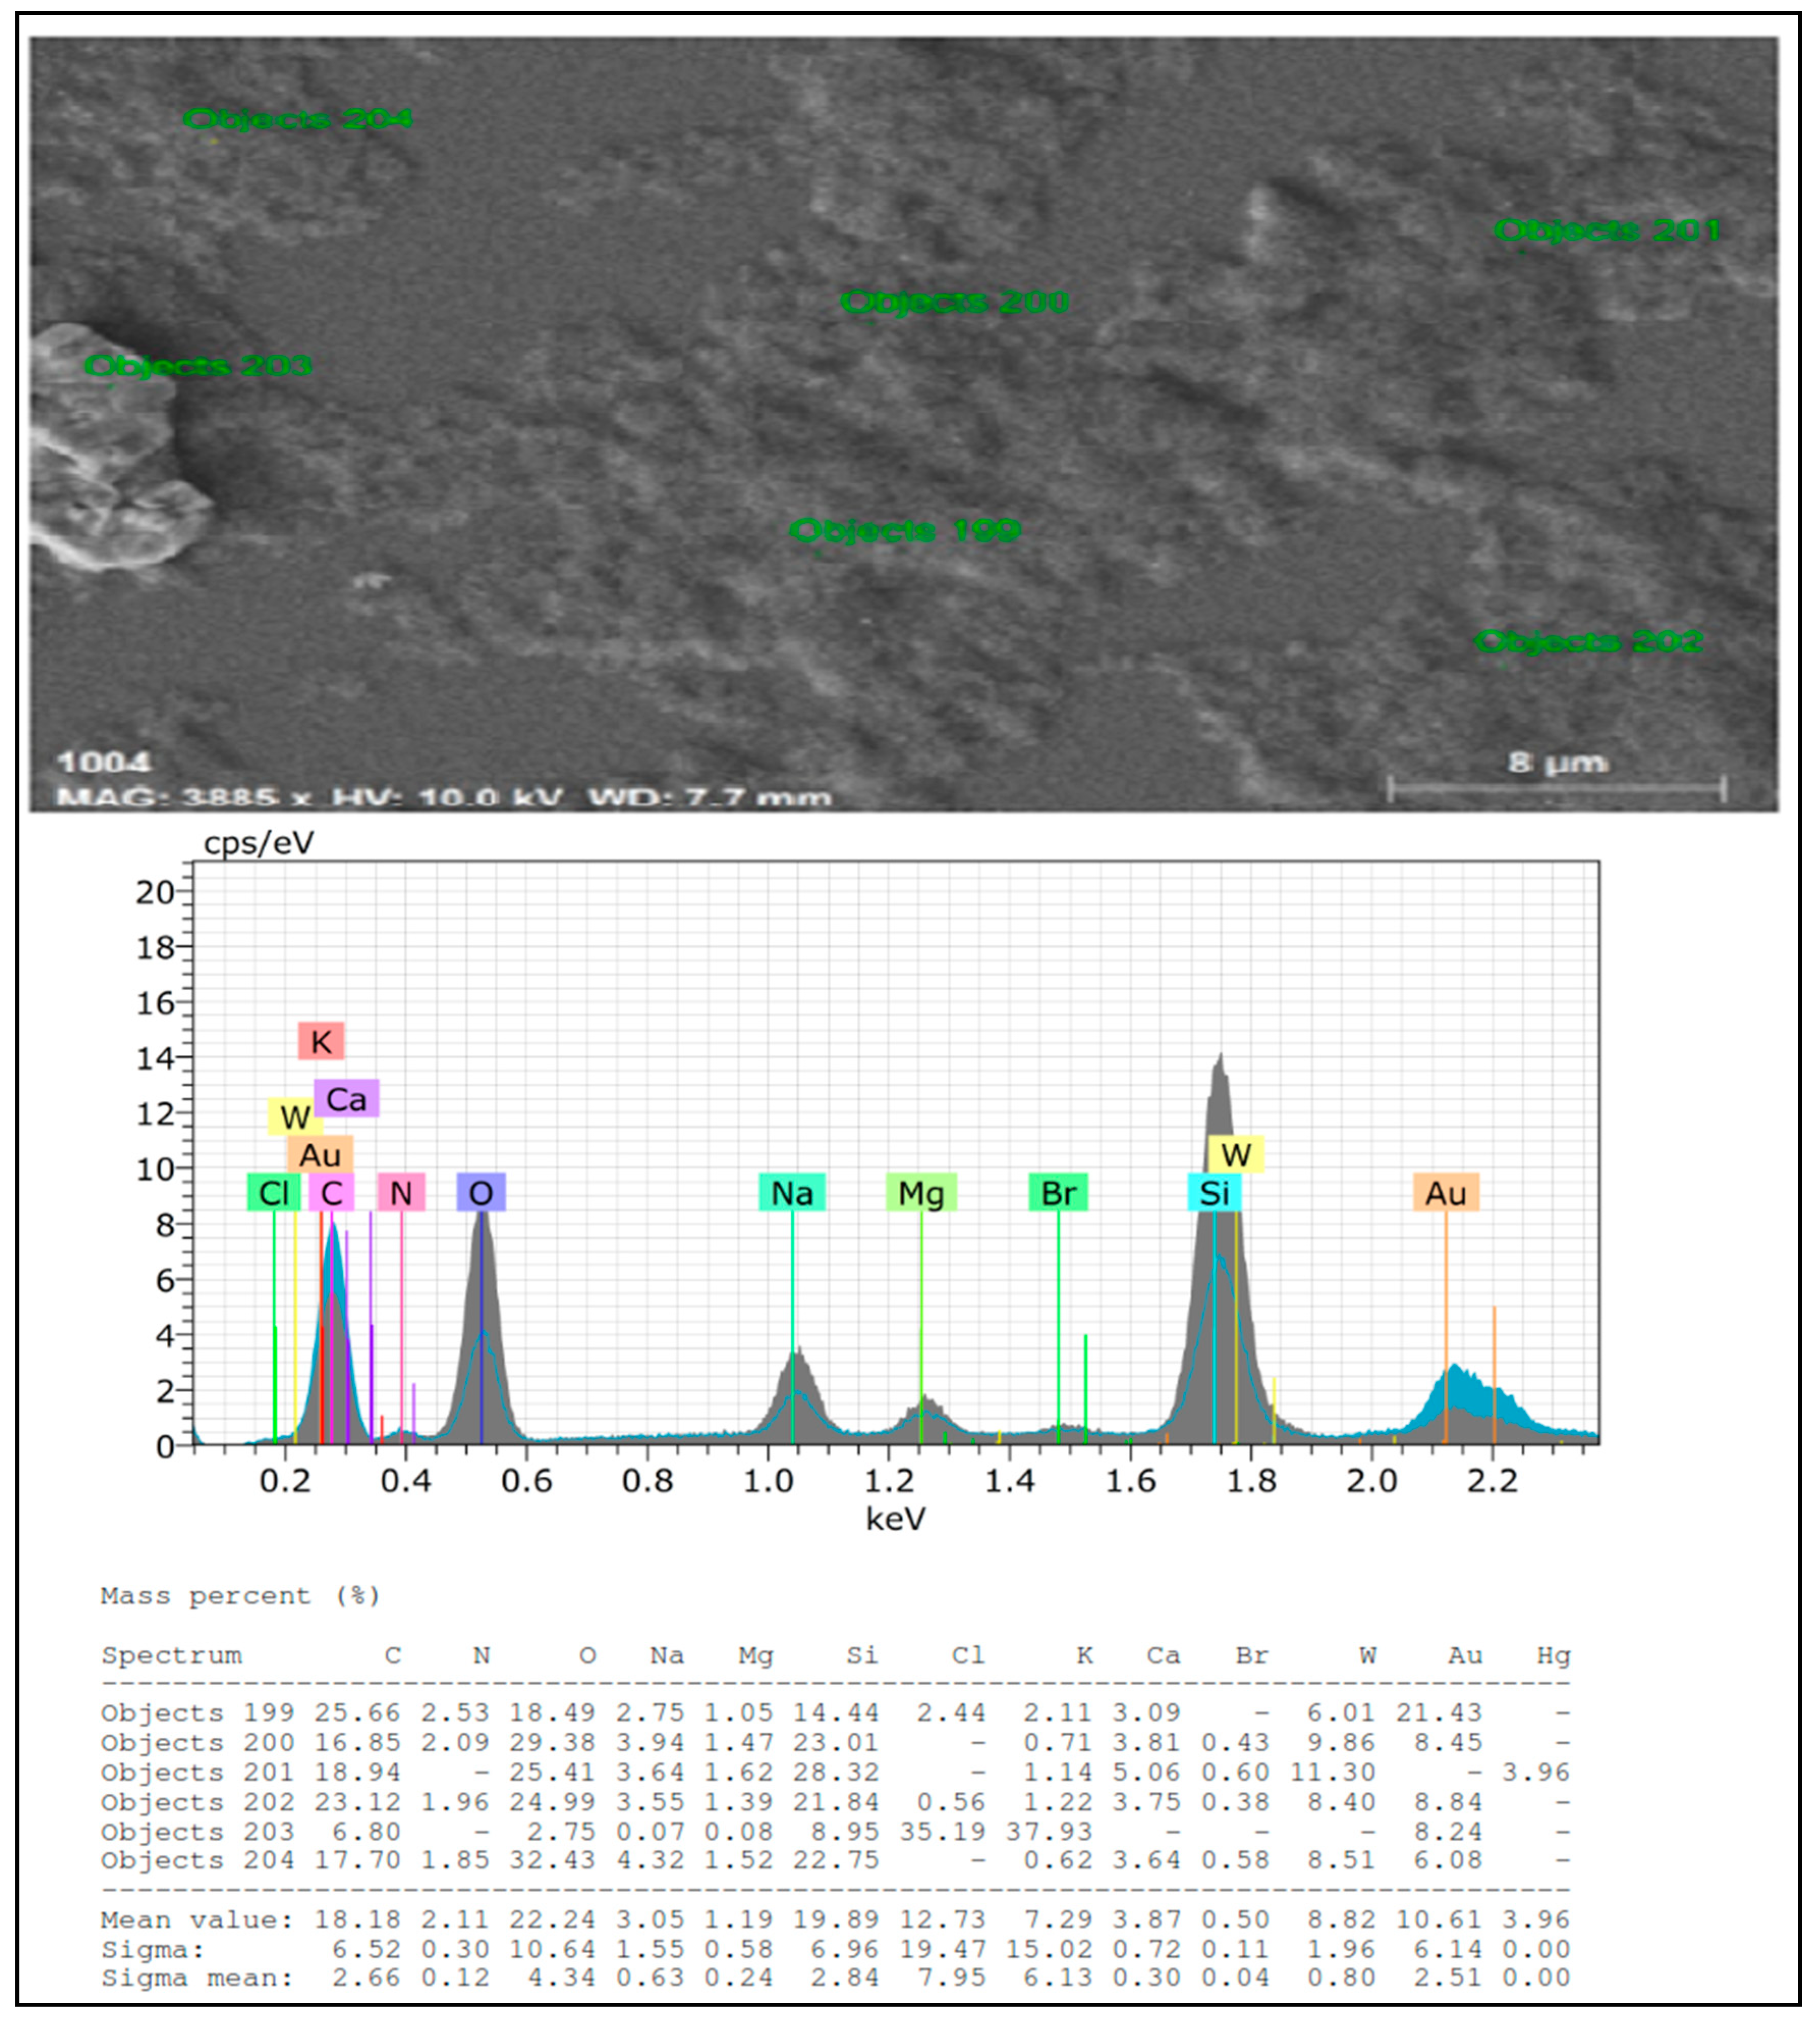Click the green Cl element label
This screenshot has height=2026, width=1820.
(273, 1193)
